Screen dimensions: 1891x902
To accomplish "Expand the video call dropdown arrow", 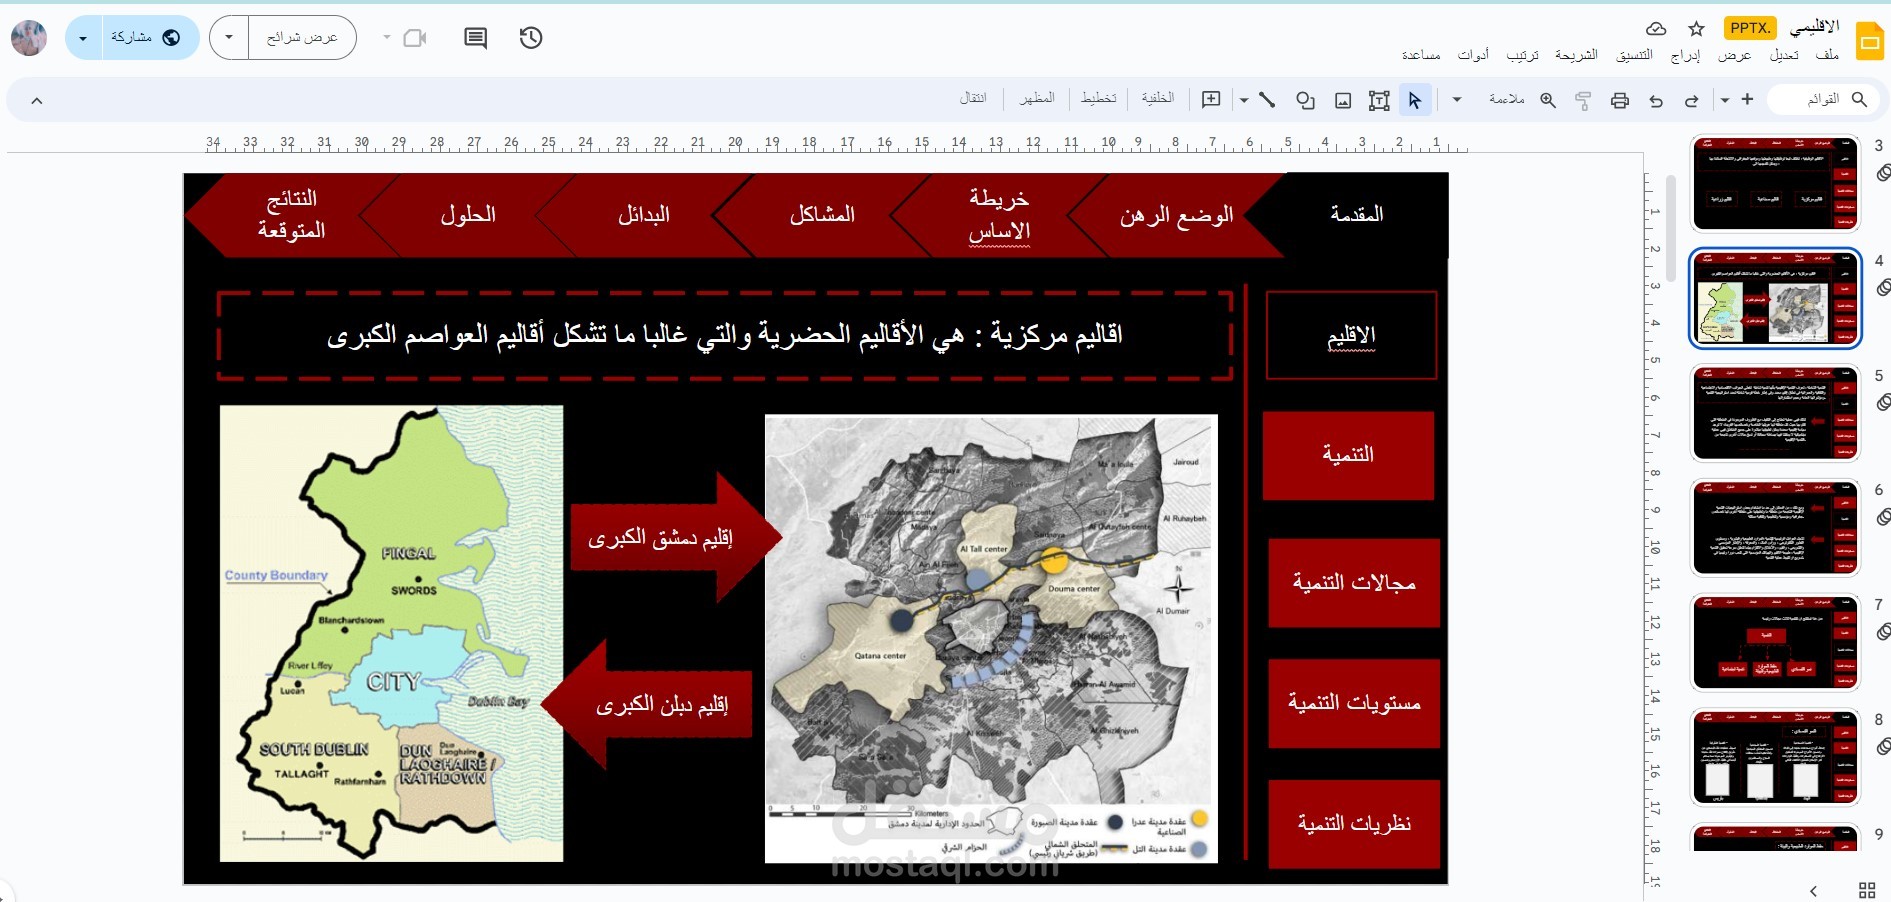I will [387, 38].
